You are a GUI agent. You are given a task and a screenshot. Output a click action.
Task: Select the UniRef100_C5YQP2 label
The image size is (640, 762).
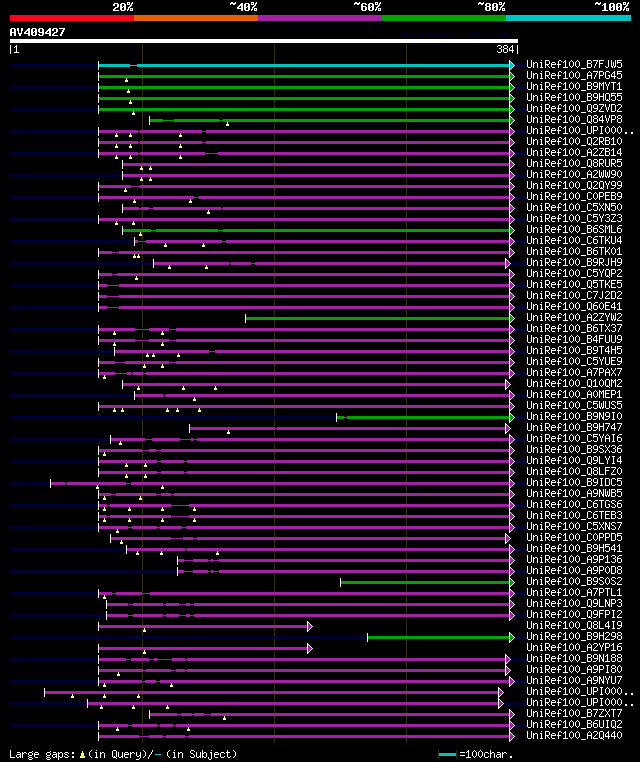point(574,273)
